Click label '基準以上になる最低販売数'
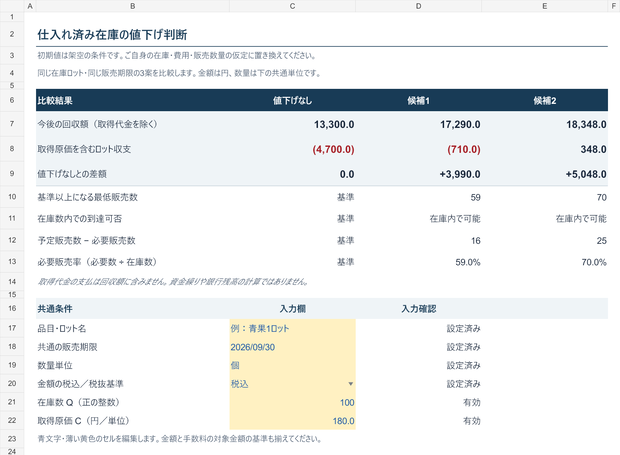Viewport: 620px width, 455px height. [87, 197]
